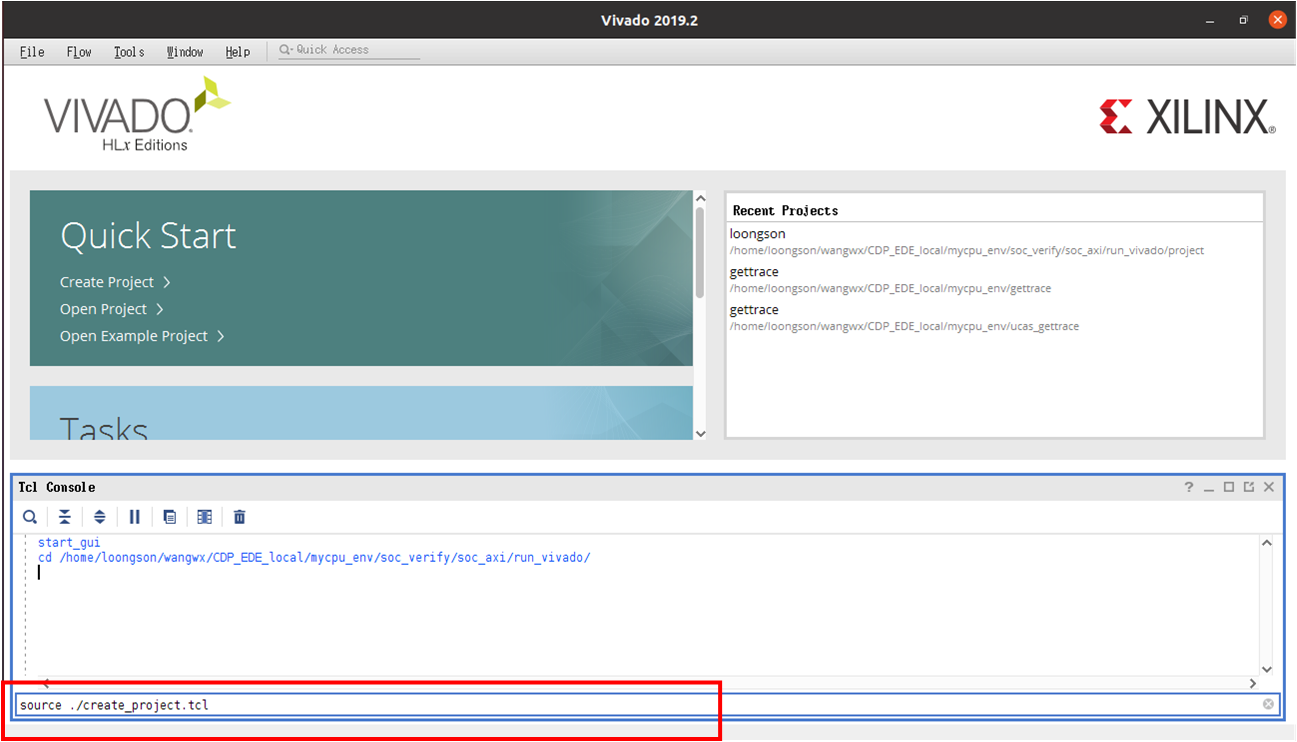
Task: Toggle column selection mode in console
Action: 205,517
